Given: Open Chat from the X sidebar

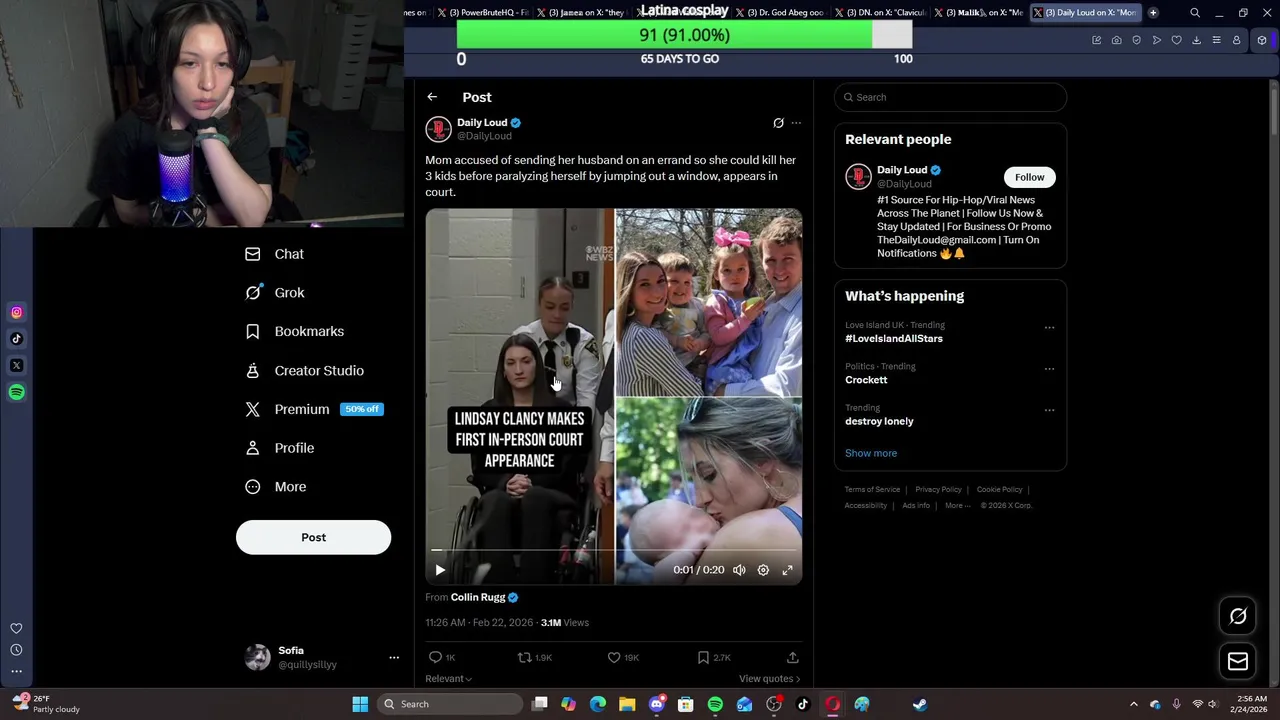Looking at the screenshot, I should (275, 254).
